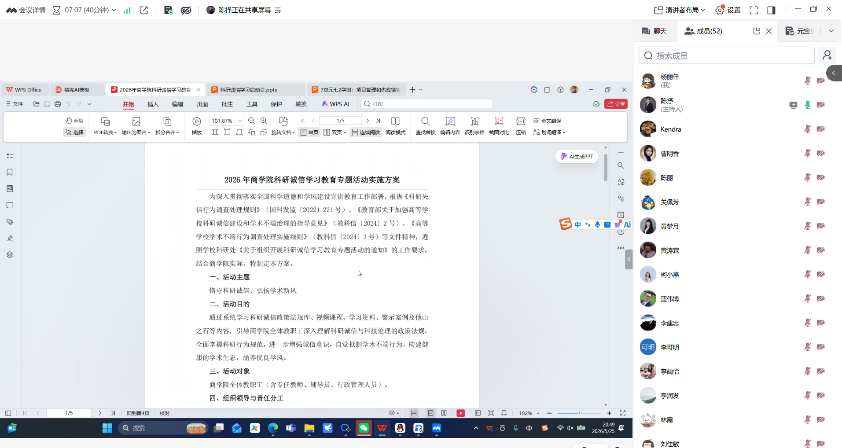Click the host's green microphone icon
842x448 pixels.
[x=807, y=105]
